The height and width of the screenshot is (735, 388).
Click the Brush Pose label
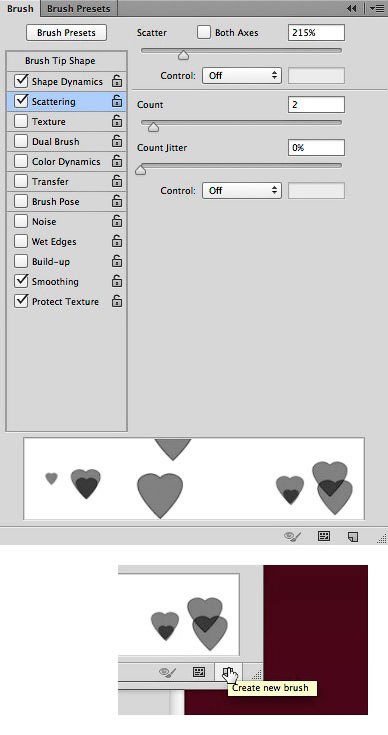(55, 202)
